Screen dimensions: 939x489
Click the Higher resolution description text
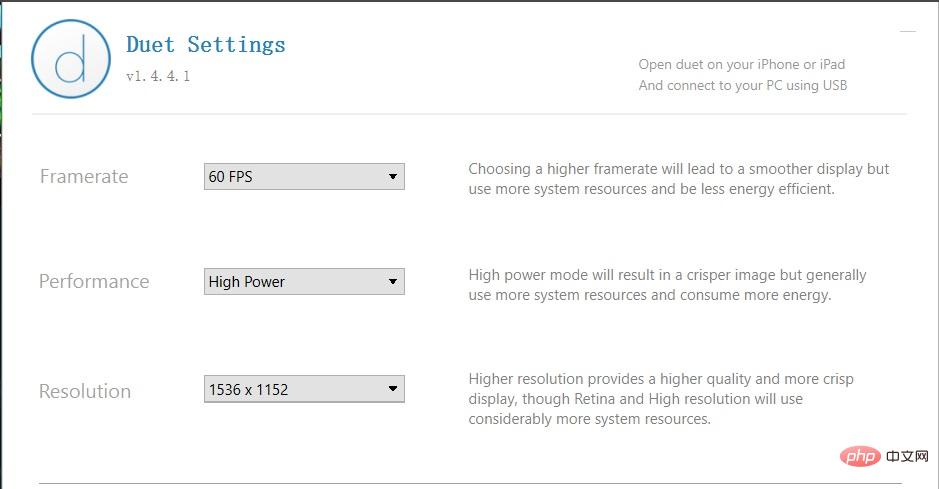(x=661, y=399)
